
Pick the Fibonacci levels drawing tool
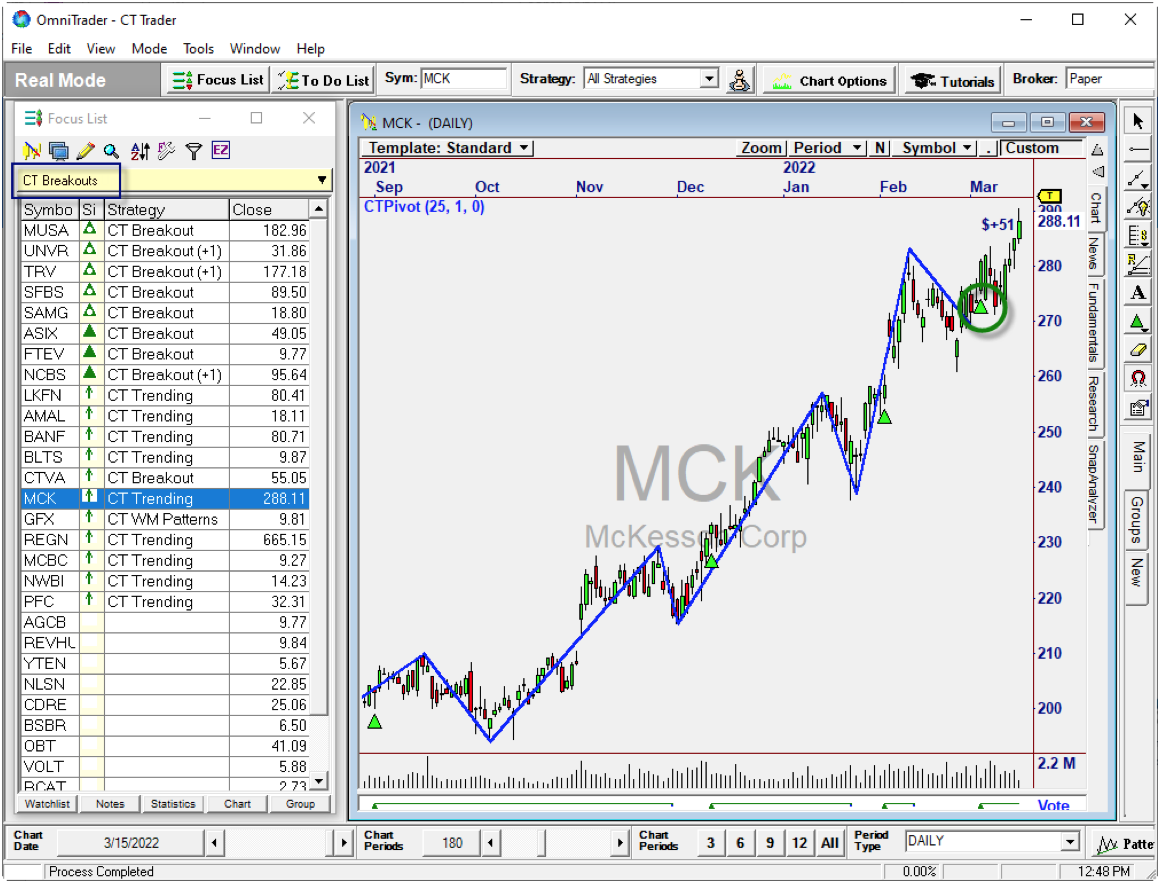(1138, 236)
